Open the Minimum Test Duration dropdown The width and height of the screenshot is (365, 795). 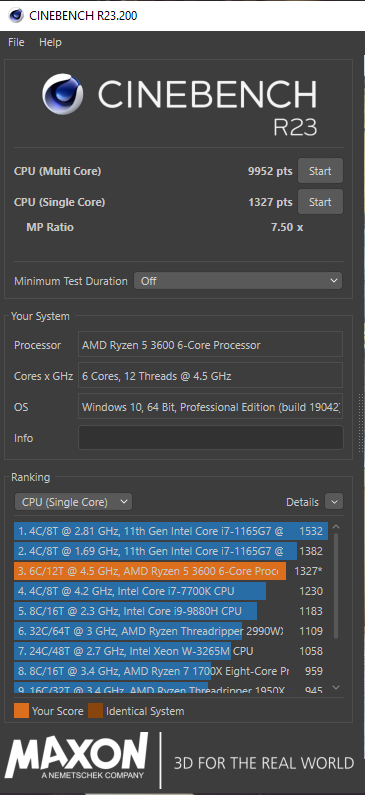pos(238,280)
